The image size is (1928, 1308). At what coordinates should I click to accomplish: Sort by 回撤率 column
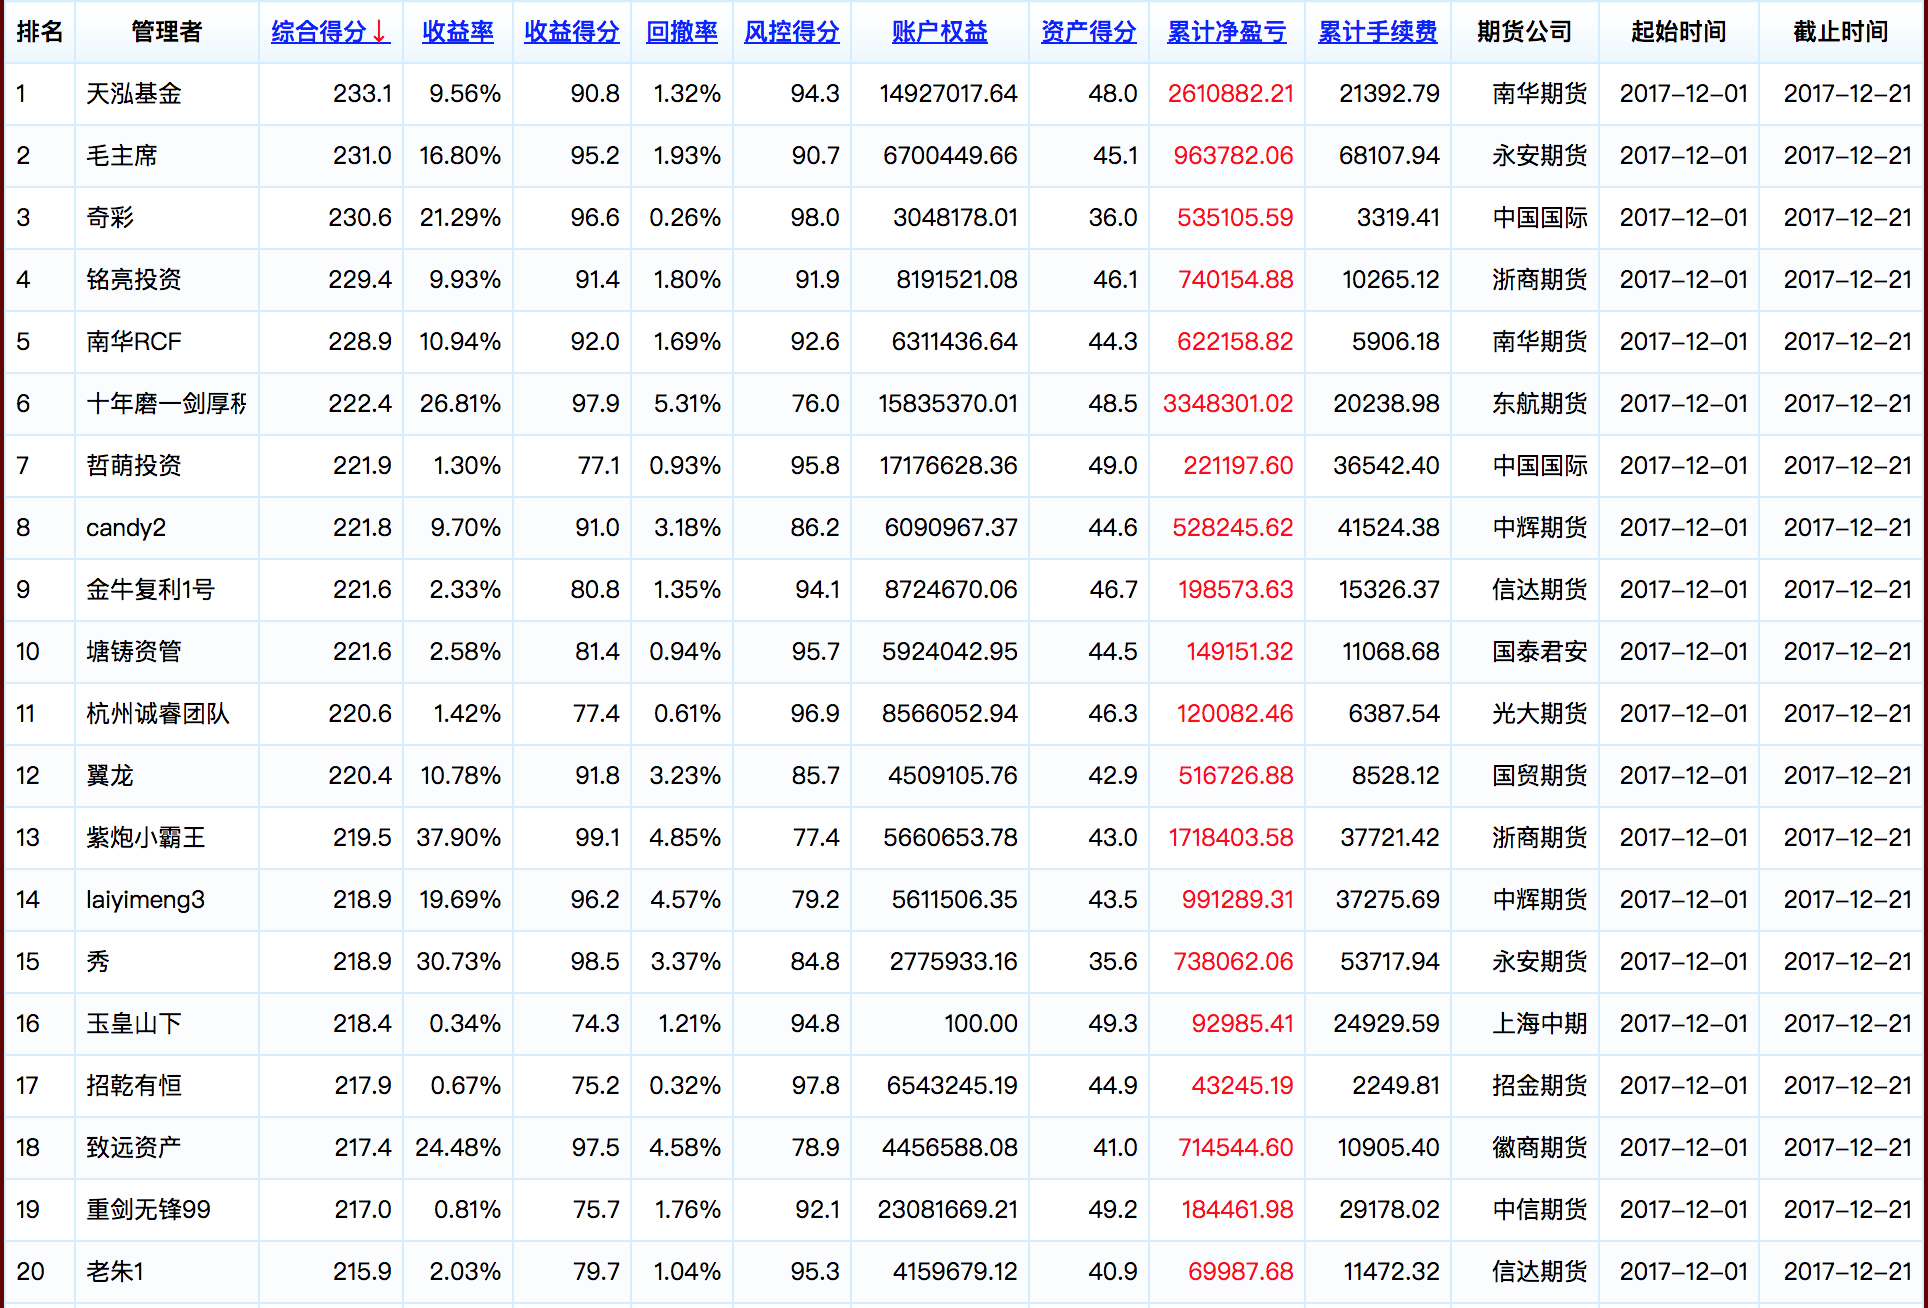point(682,32)
